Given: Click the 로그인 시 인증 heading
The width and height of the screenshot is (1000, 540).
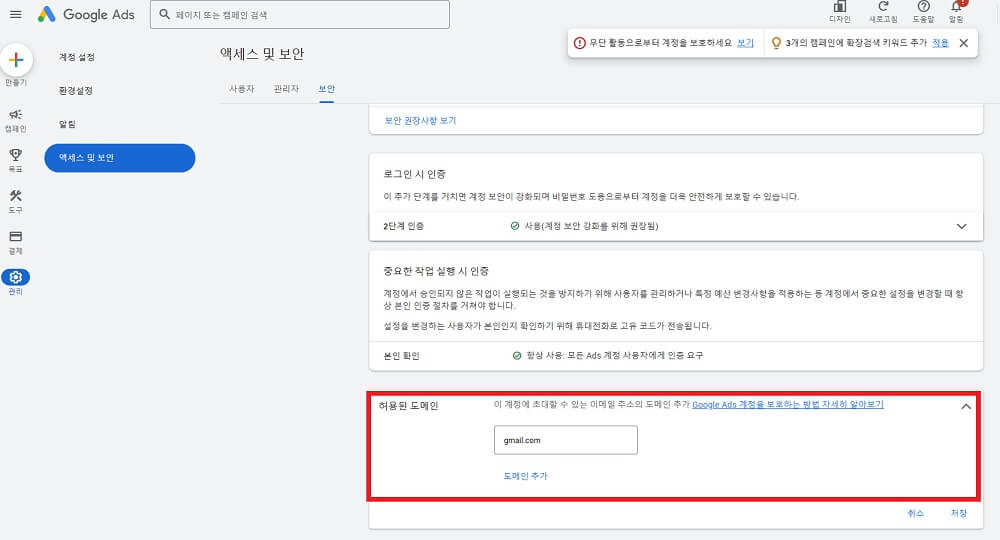Looking at the screenshot, I should [415, 174].
